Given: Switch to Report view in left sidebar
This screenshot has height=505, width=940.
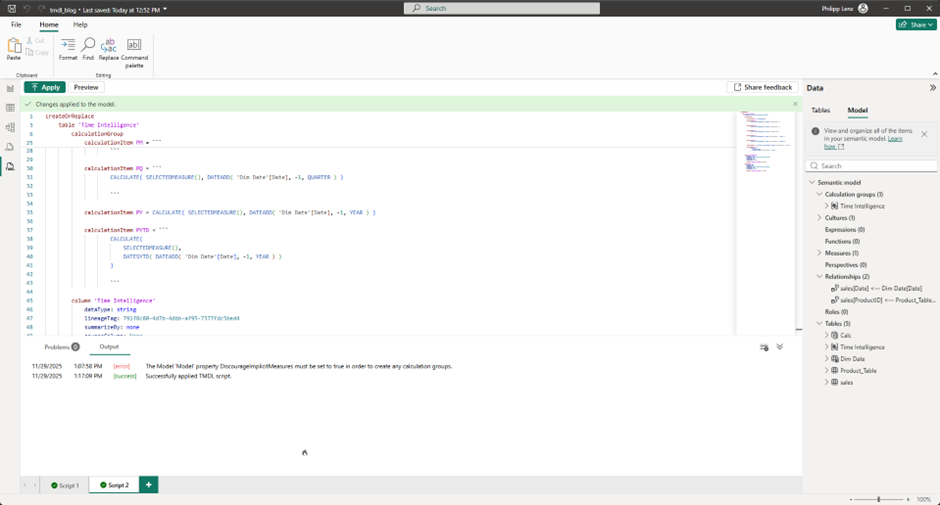Looking at the screenshot, I should coord(10,88).
